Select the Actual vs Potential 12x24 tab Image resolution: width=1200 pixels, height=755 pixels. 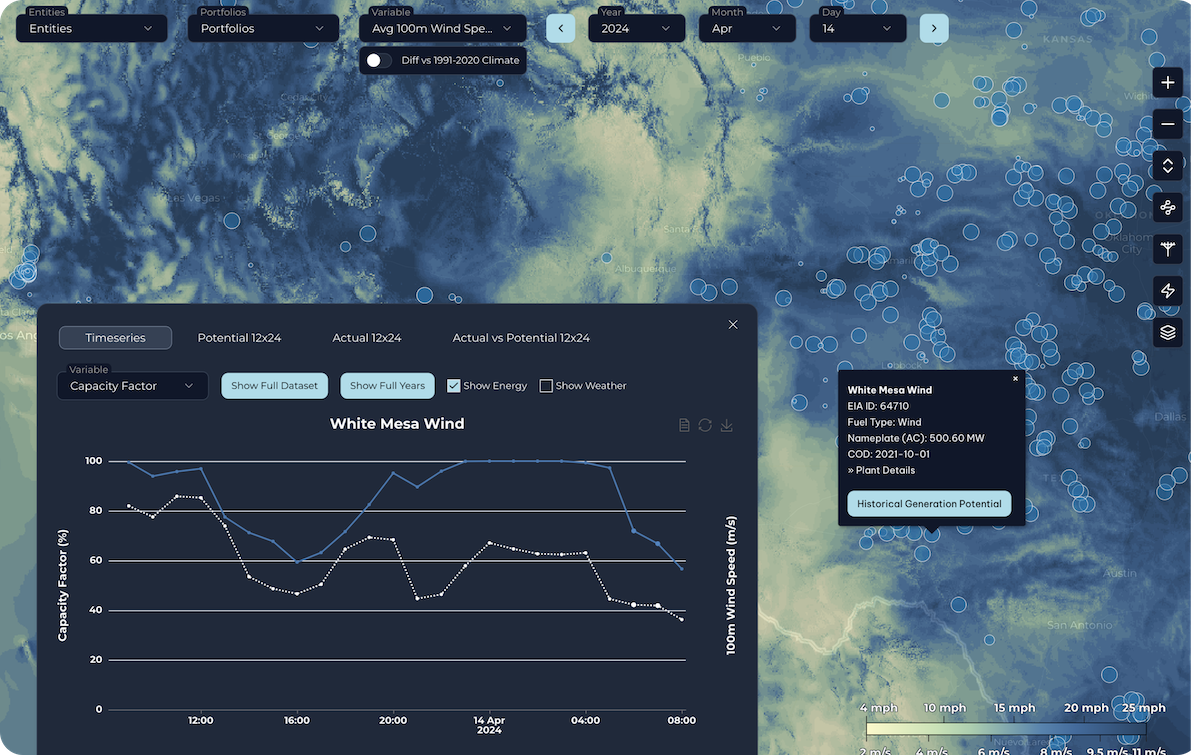tap(521, 338)
